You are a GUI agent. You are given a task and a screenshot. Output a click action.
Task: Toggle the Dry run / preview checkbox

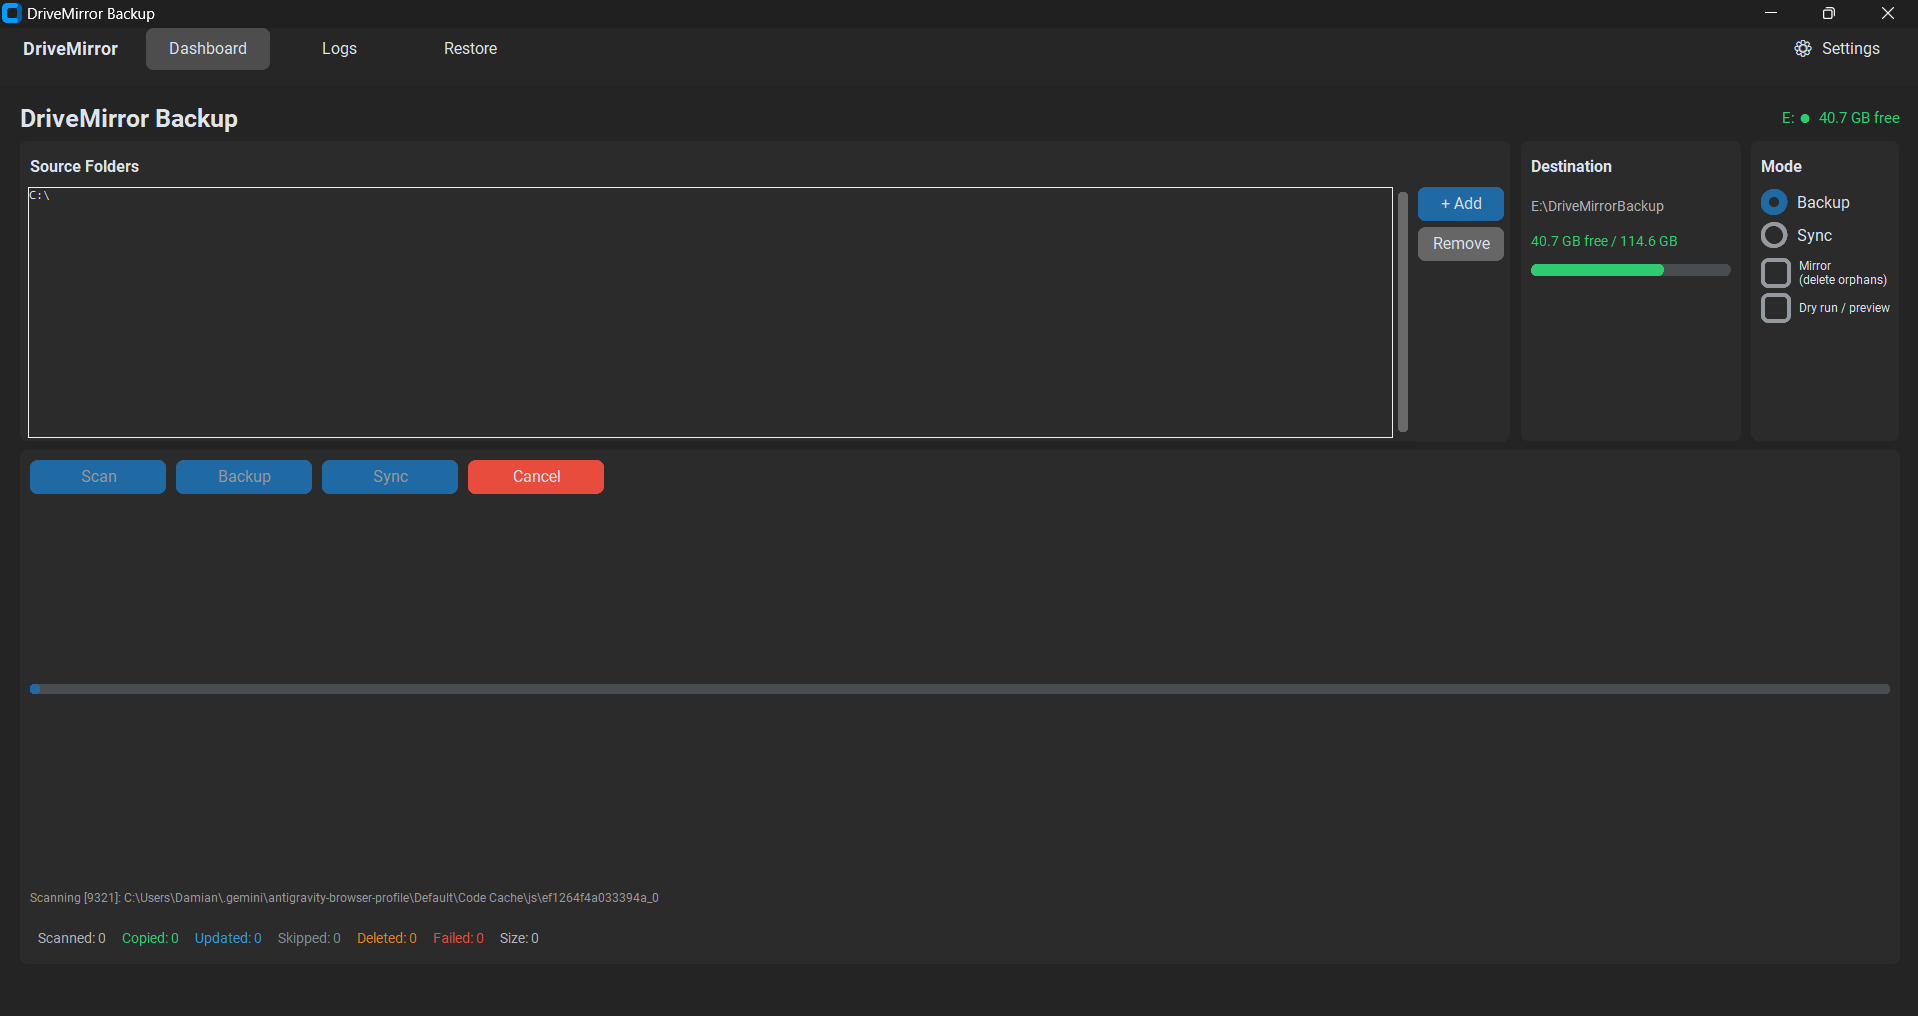click(x=1776, y=308)
